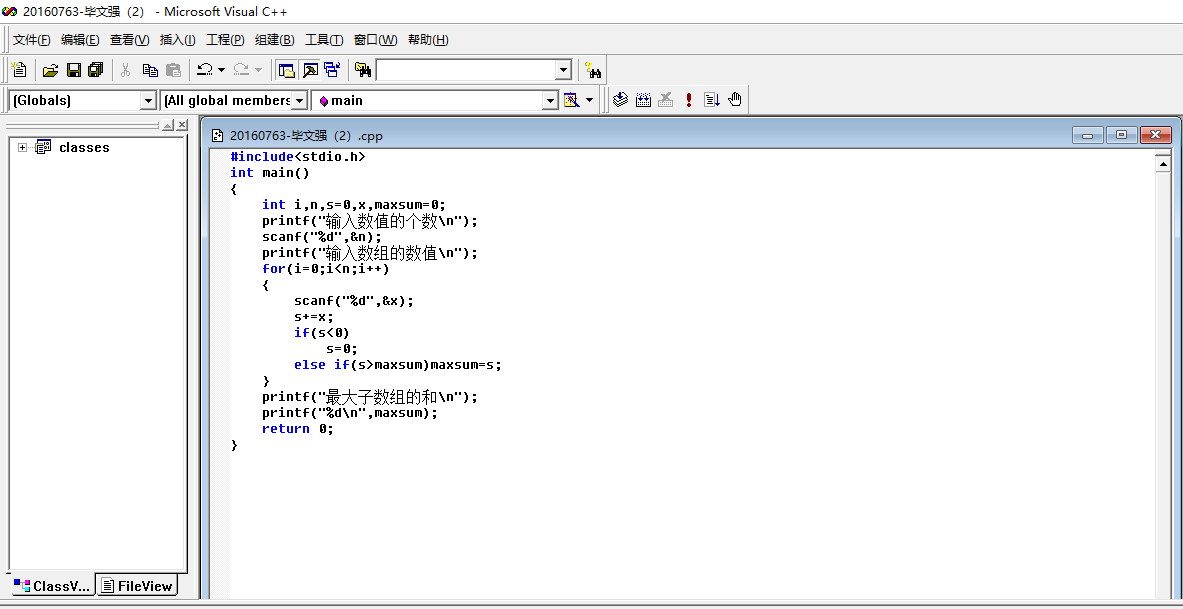Viewport: 1183px width, 609px height.
Task: Click the Copy icon in the toolbar
Action: pos(150,70)
